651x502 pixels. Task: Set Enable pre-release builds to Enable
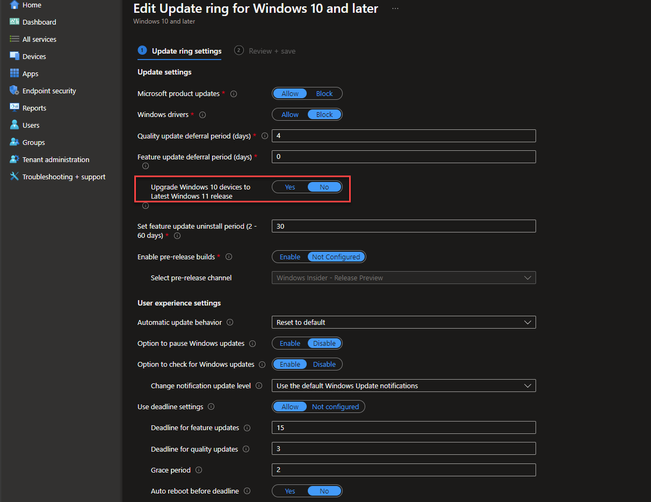pos(290,257)
